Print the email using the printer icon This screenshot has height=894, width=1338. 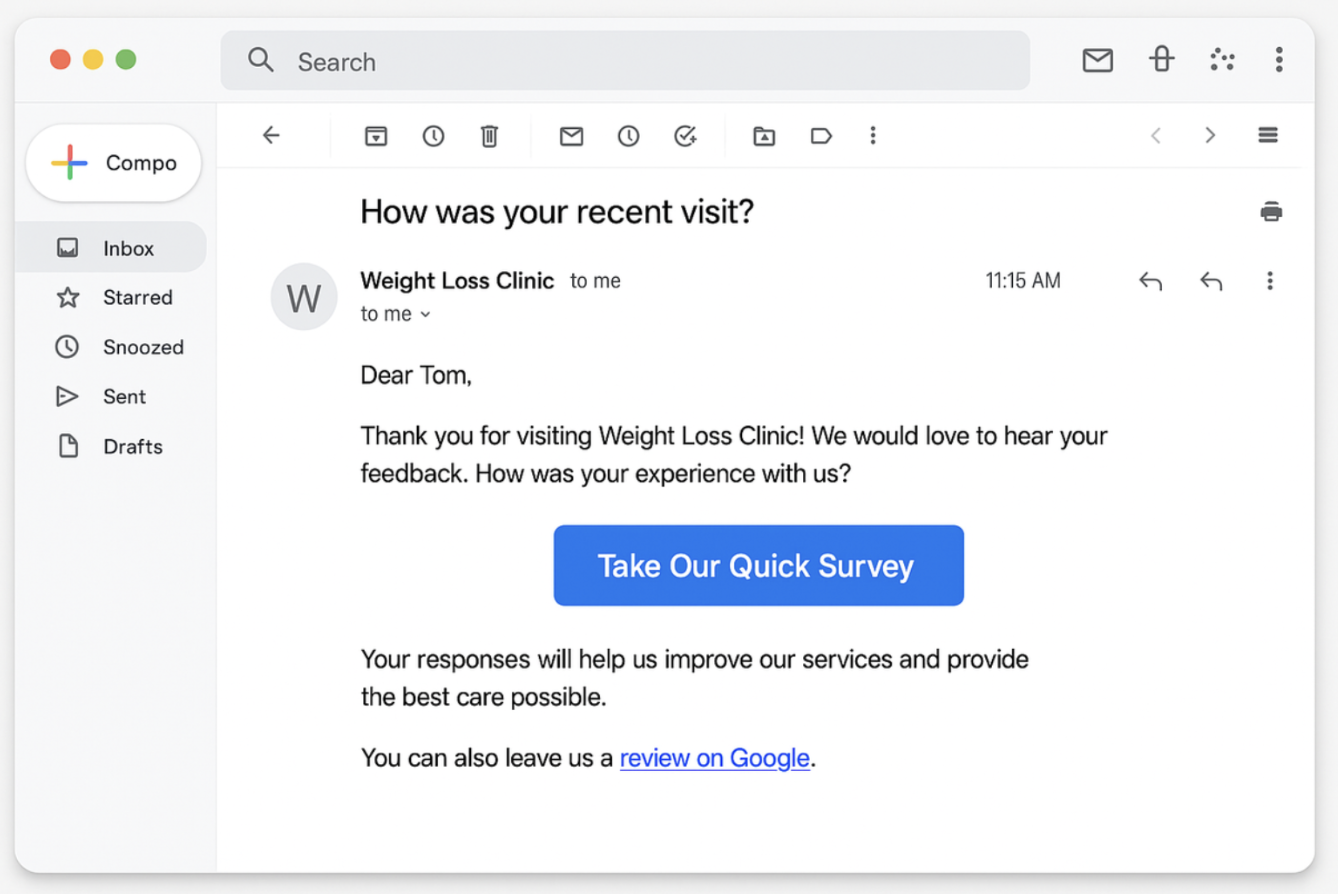click(x=1271, y=212)
